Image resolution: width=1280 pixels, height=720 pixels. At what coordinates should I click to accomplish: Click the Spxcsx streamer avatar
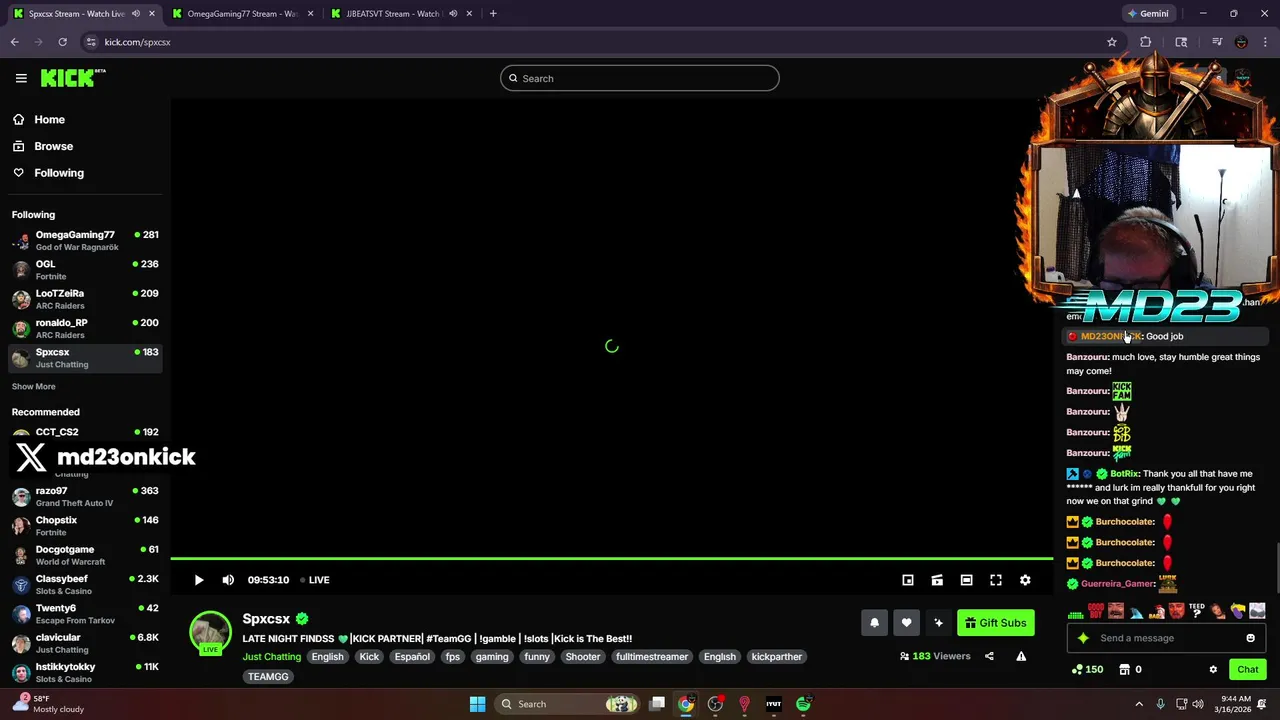tap(210, 632)
